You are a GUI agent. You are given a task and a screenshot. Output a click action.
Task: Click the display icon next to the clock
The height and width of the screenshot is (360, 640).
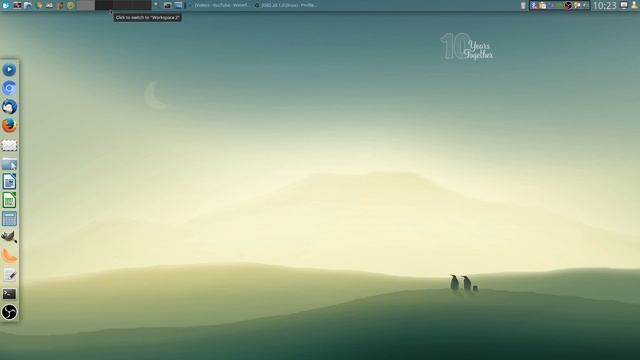pyautogui.click(x=624, y=5)
